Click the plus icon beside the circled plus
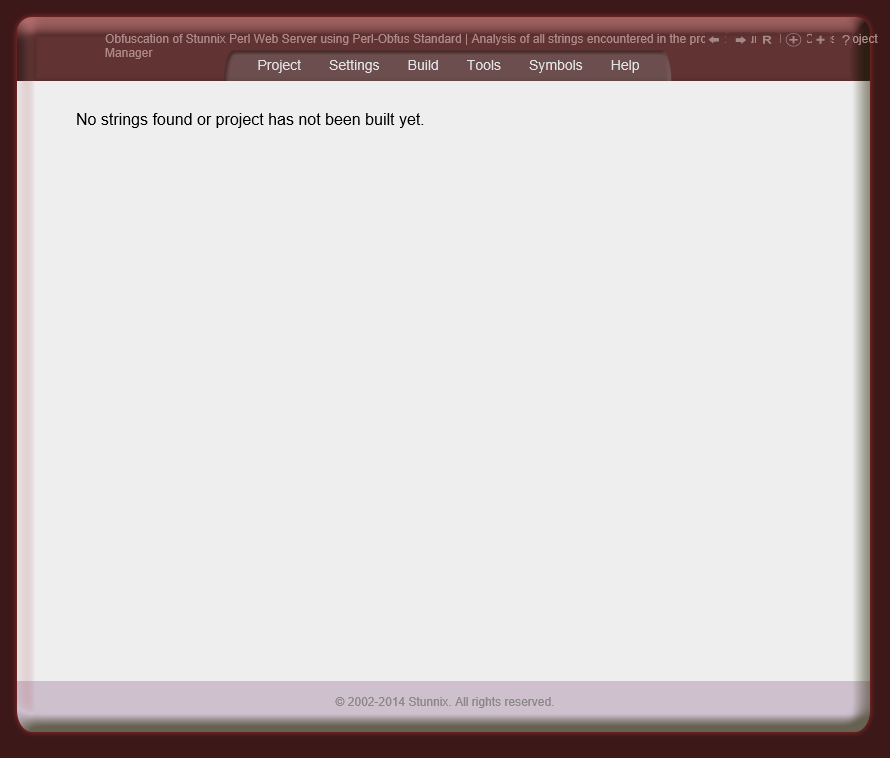This screenshot has height=758, width=890. click(x=821, y=39)
